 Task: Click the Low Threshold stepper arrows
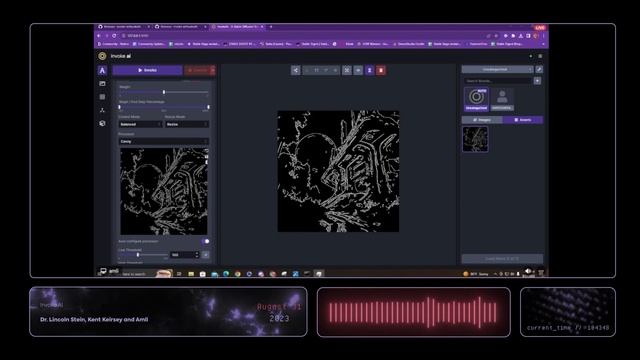click(x=197, y=255)
